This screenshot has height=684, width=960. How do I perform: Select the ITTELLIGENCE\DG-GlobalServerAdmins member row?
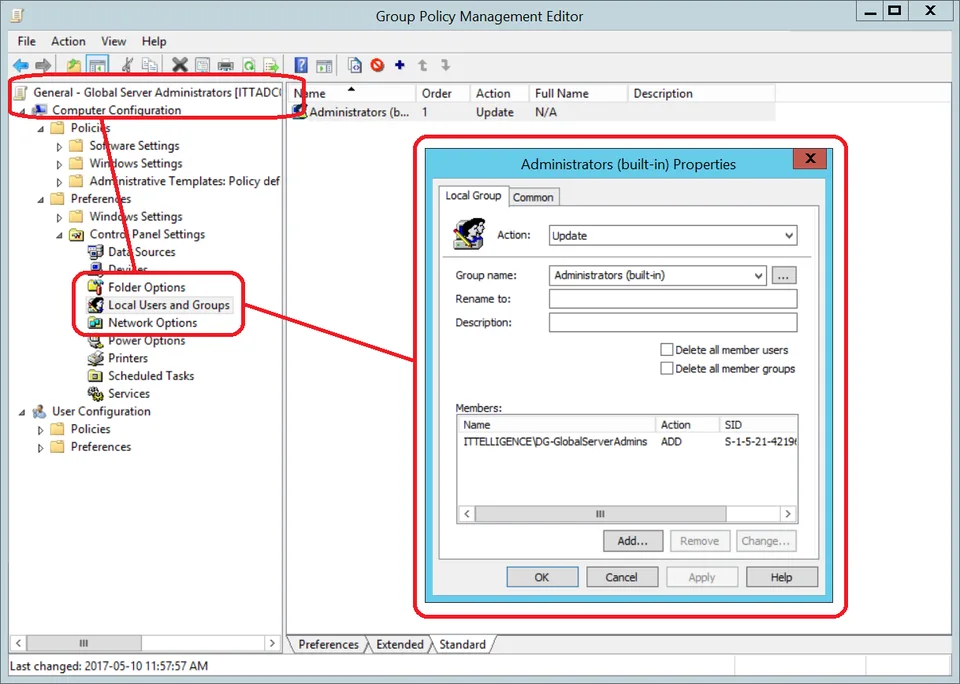tap(627, 442)
